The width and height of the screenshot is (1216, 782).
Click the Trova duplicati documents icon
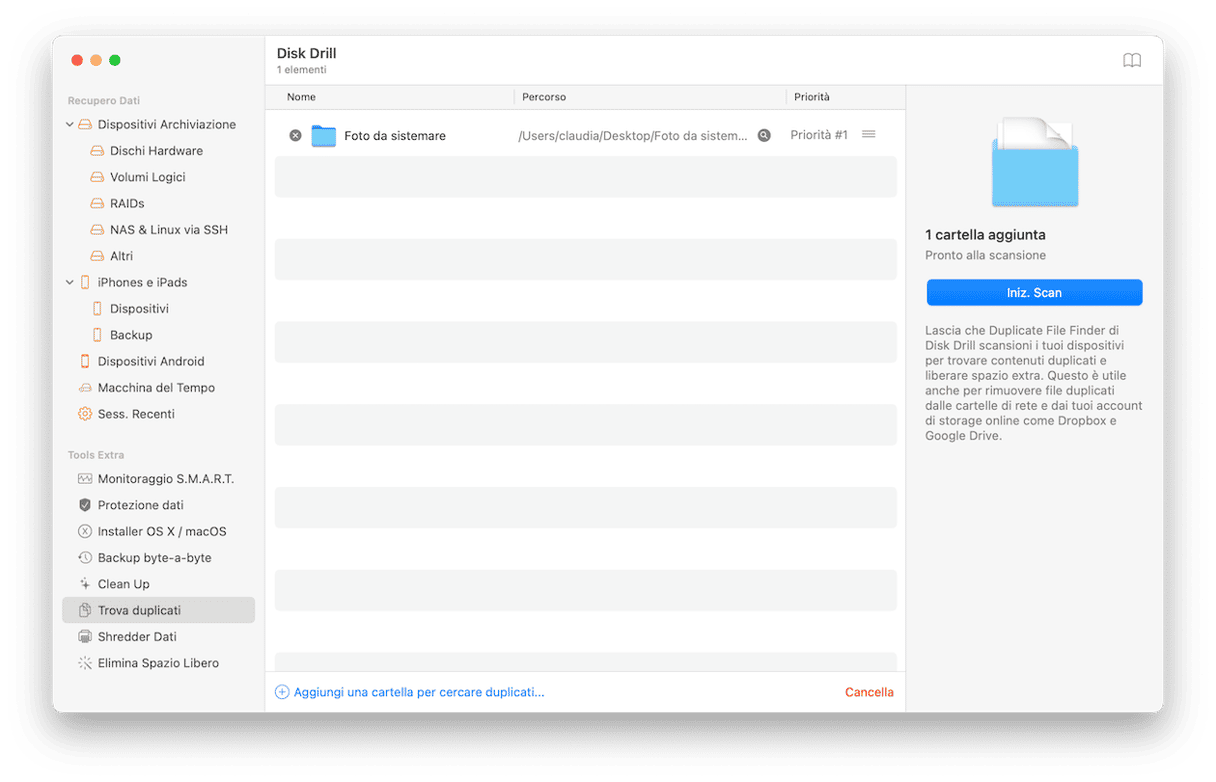pos(85,610)
